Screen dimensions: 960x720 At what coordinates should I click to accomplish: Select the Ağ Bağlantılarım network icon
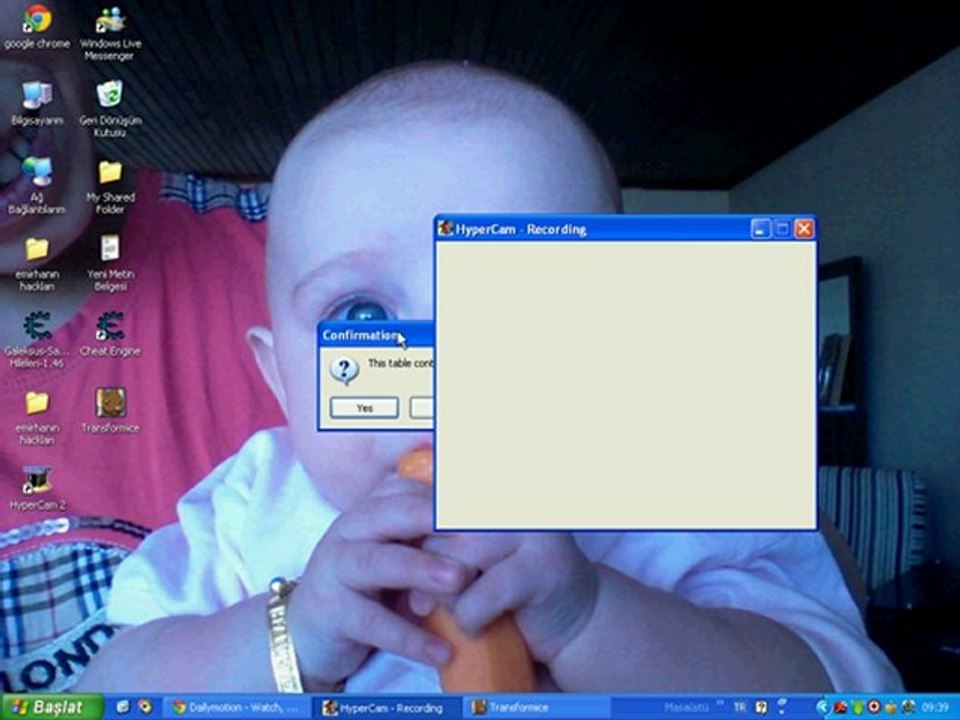pyautogui.click(x=37, y=186)
